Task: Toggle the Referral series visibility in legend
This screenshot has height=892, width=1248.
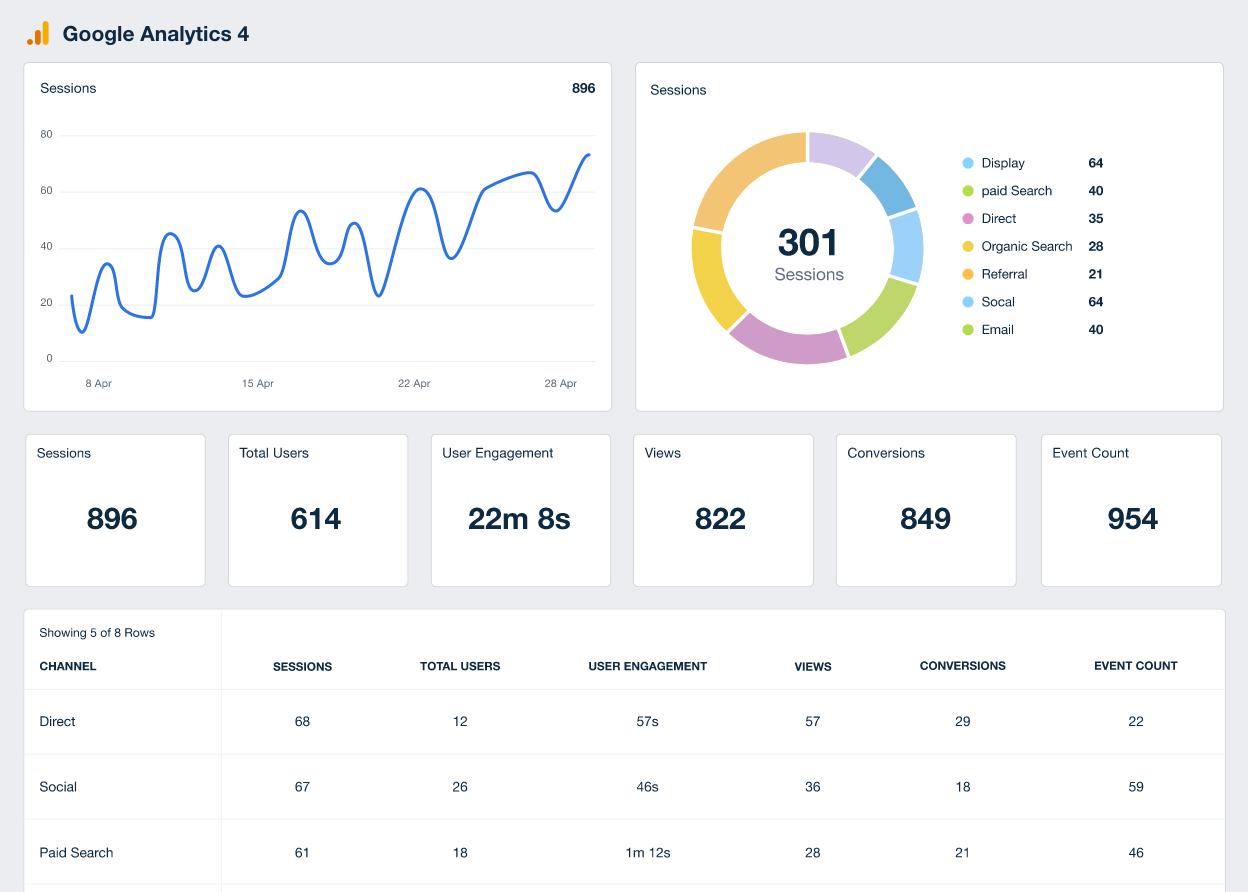Action: coord(1005,274)
